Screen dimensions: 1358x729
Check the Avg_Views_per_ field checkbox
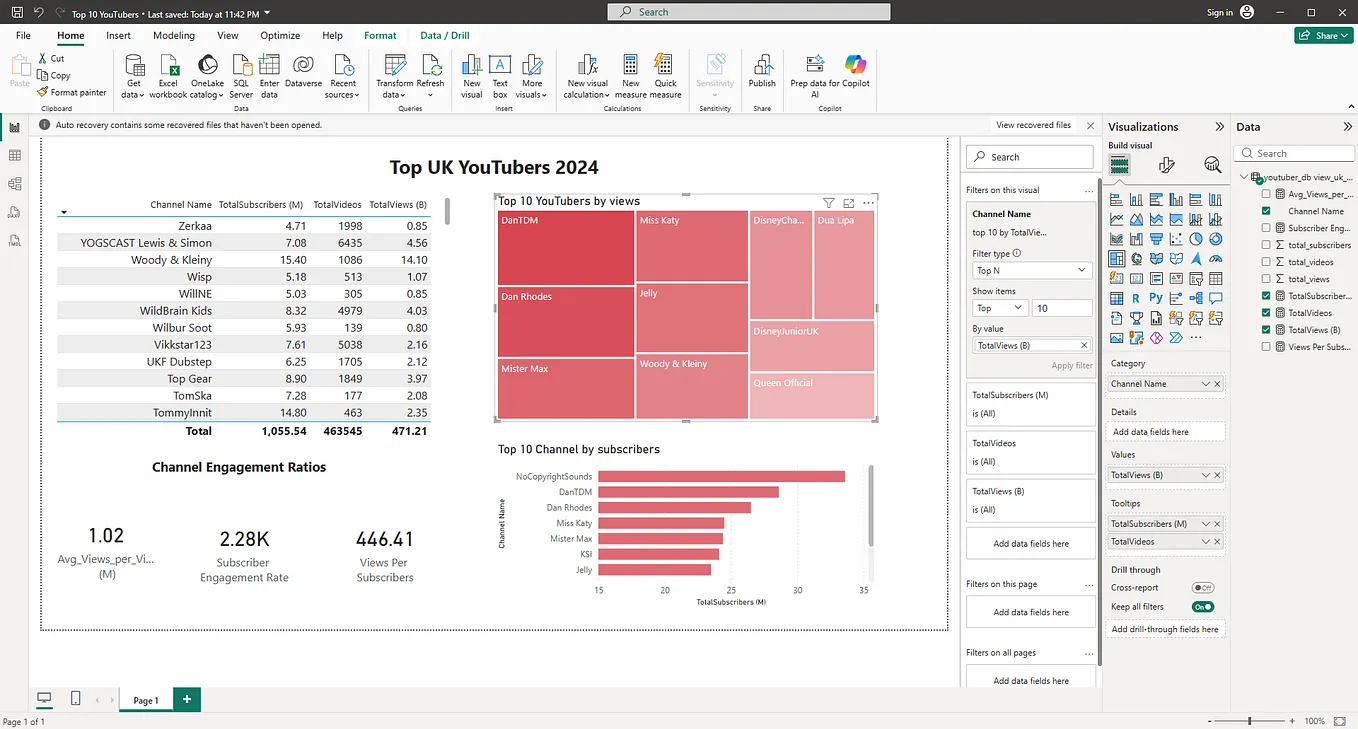1267,194
